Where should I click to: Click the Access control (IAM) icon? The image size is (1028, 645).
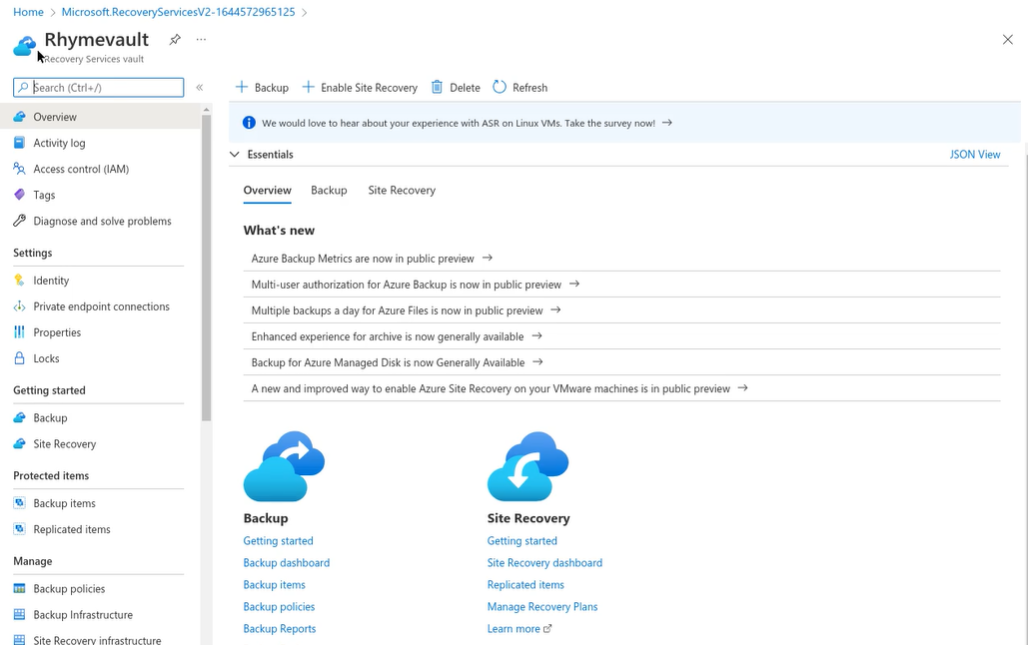[20, 168]
